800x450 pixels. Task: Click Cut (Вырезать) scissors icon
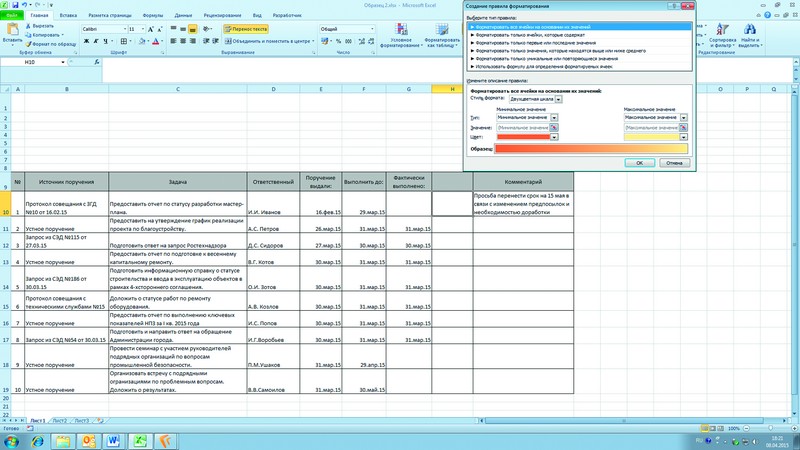click(29, 26)
